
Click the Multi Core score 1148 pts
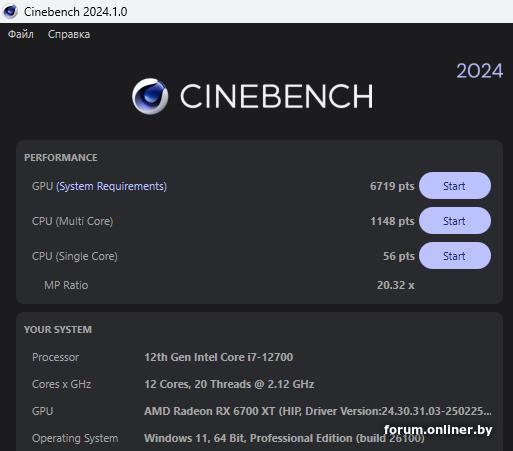392,221
